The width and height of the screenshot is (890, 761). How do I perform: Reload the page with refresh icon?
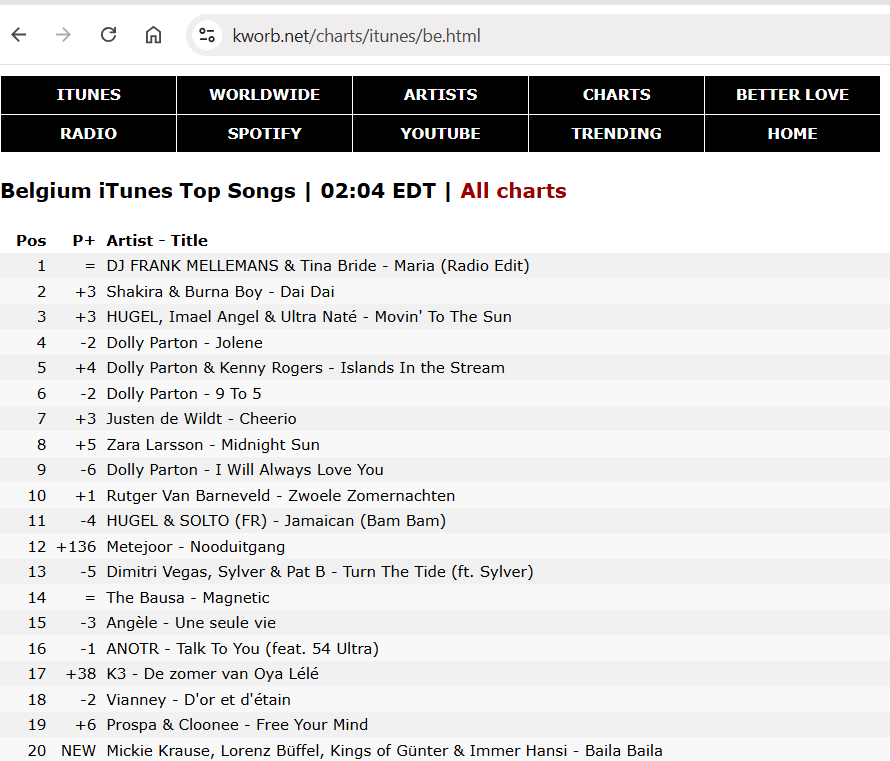click(108, 35)
